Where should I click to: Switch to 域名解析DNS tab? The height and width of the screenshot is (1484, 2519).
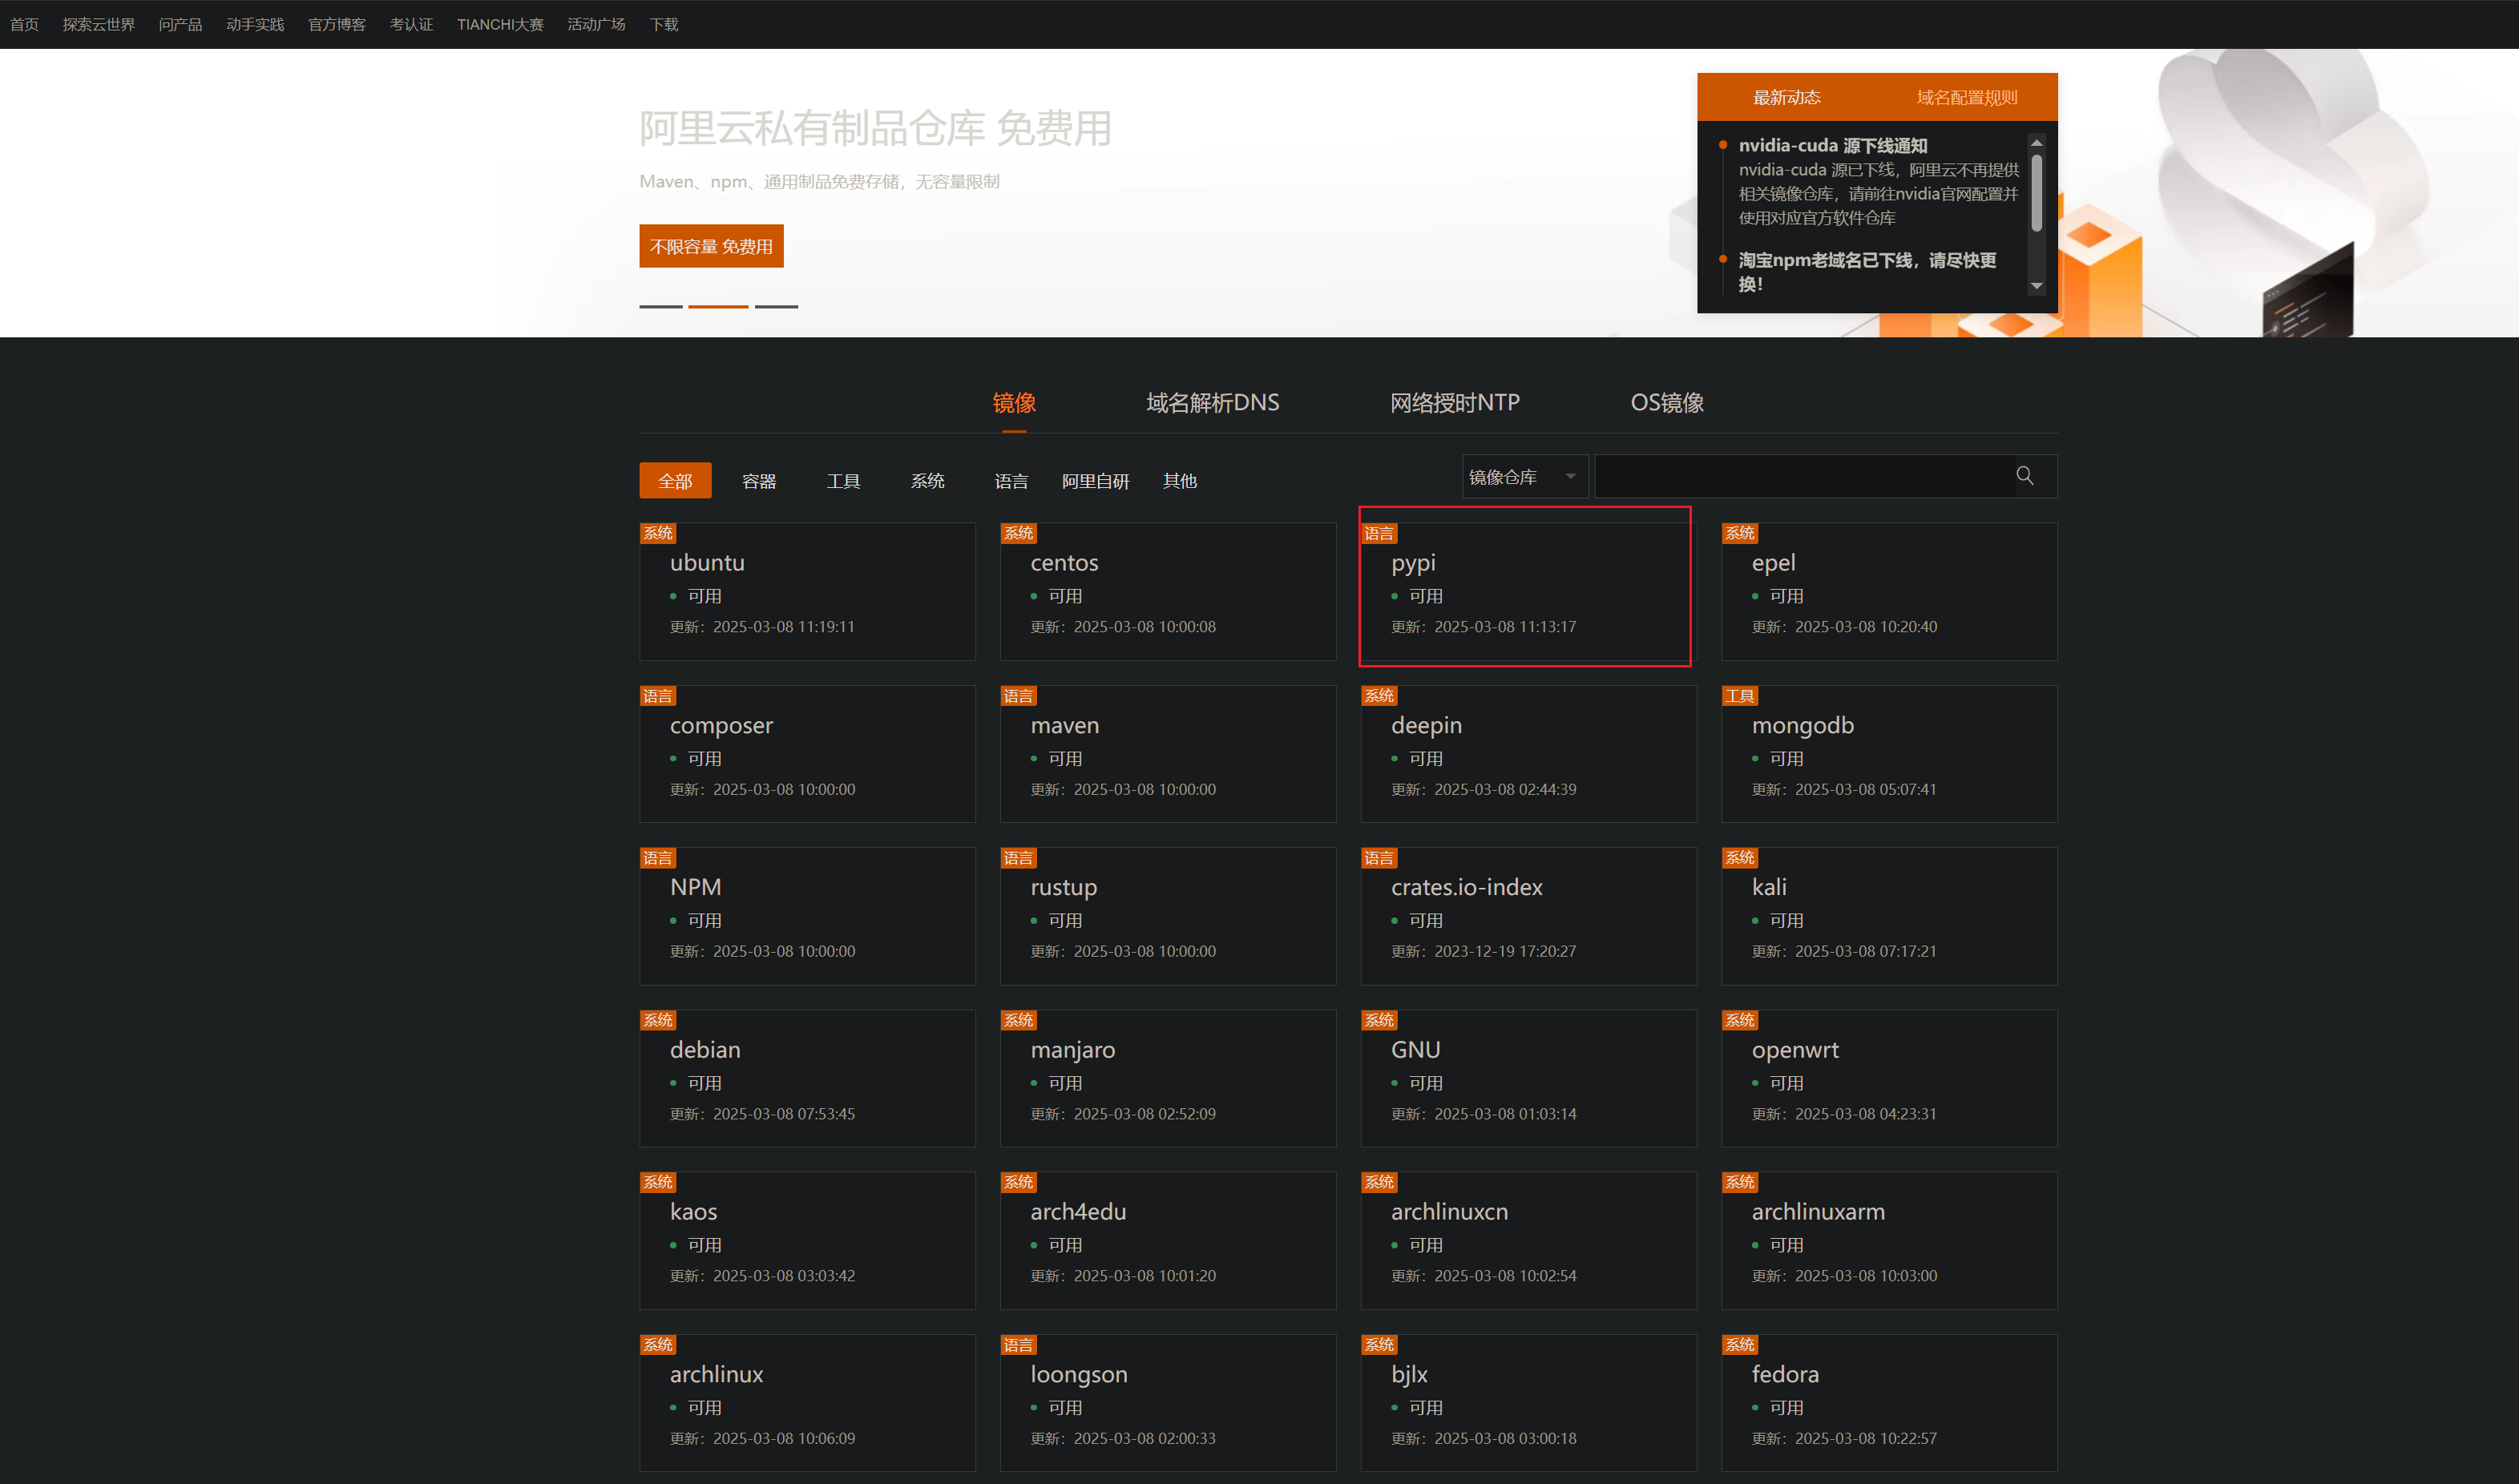(x=1212, y=403)
